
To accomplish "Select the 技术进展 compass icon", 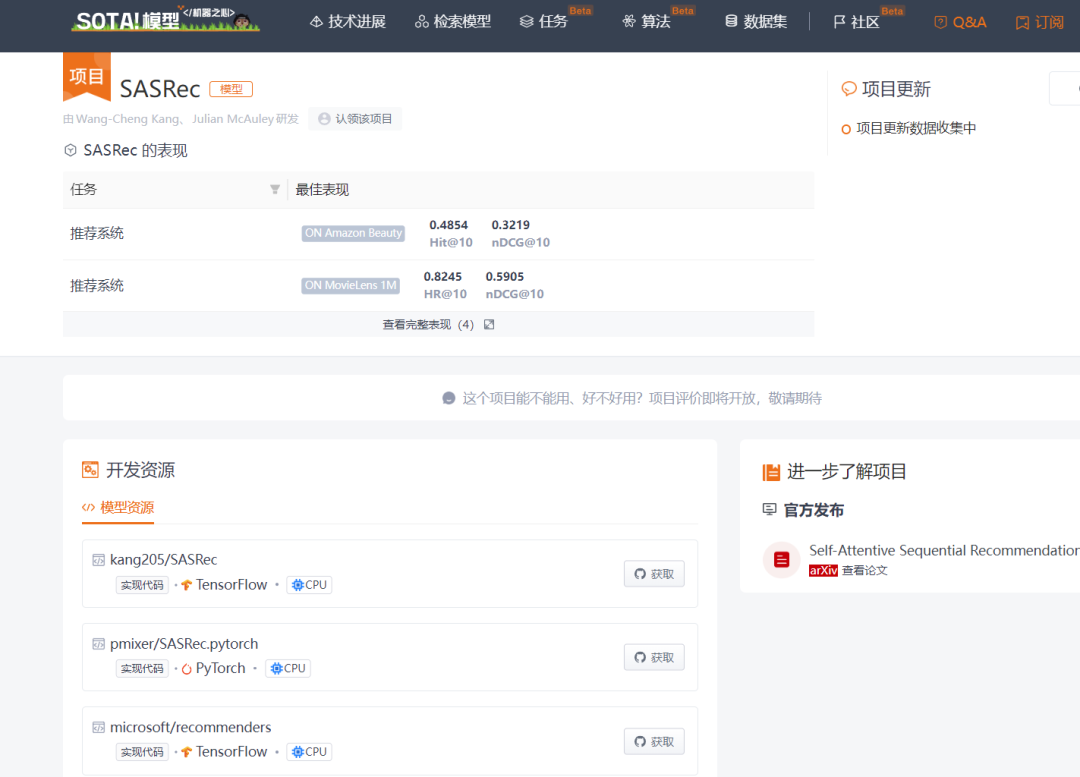I will [x=316, y=20].
